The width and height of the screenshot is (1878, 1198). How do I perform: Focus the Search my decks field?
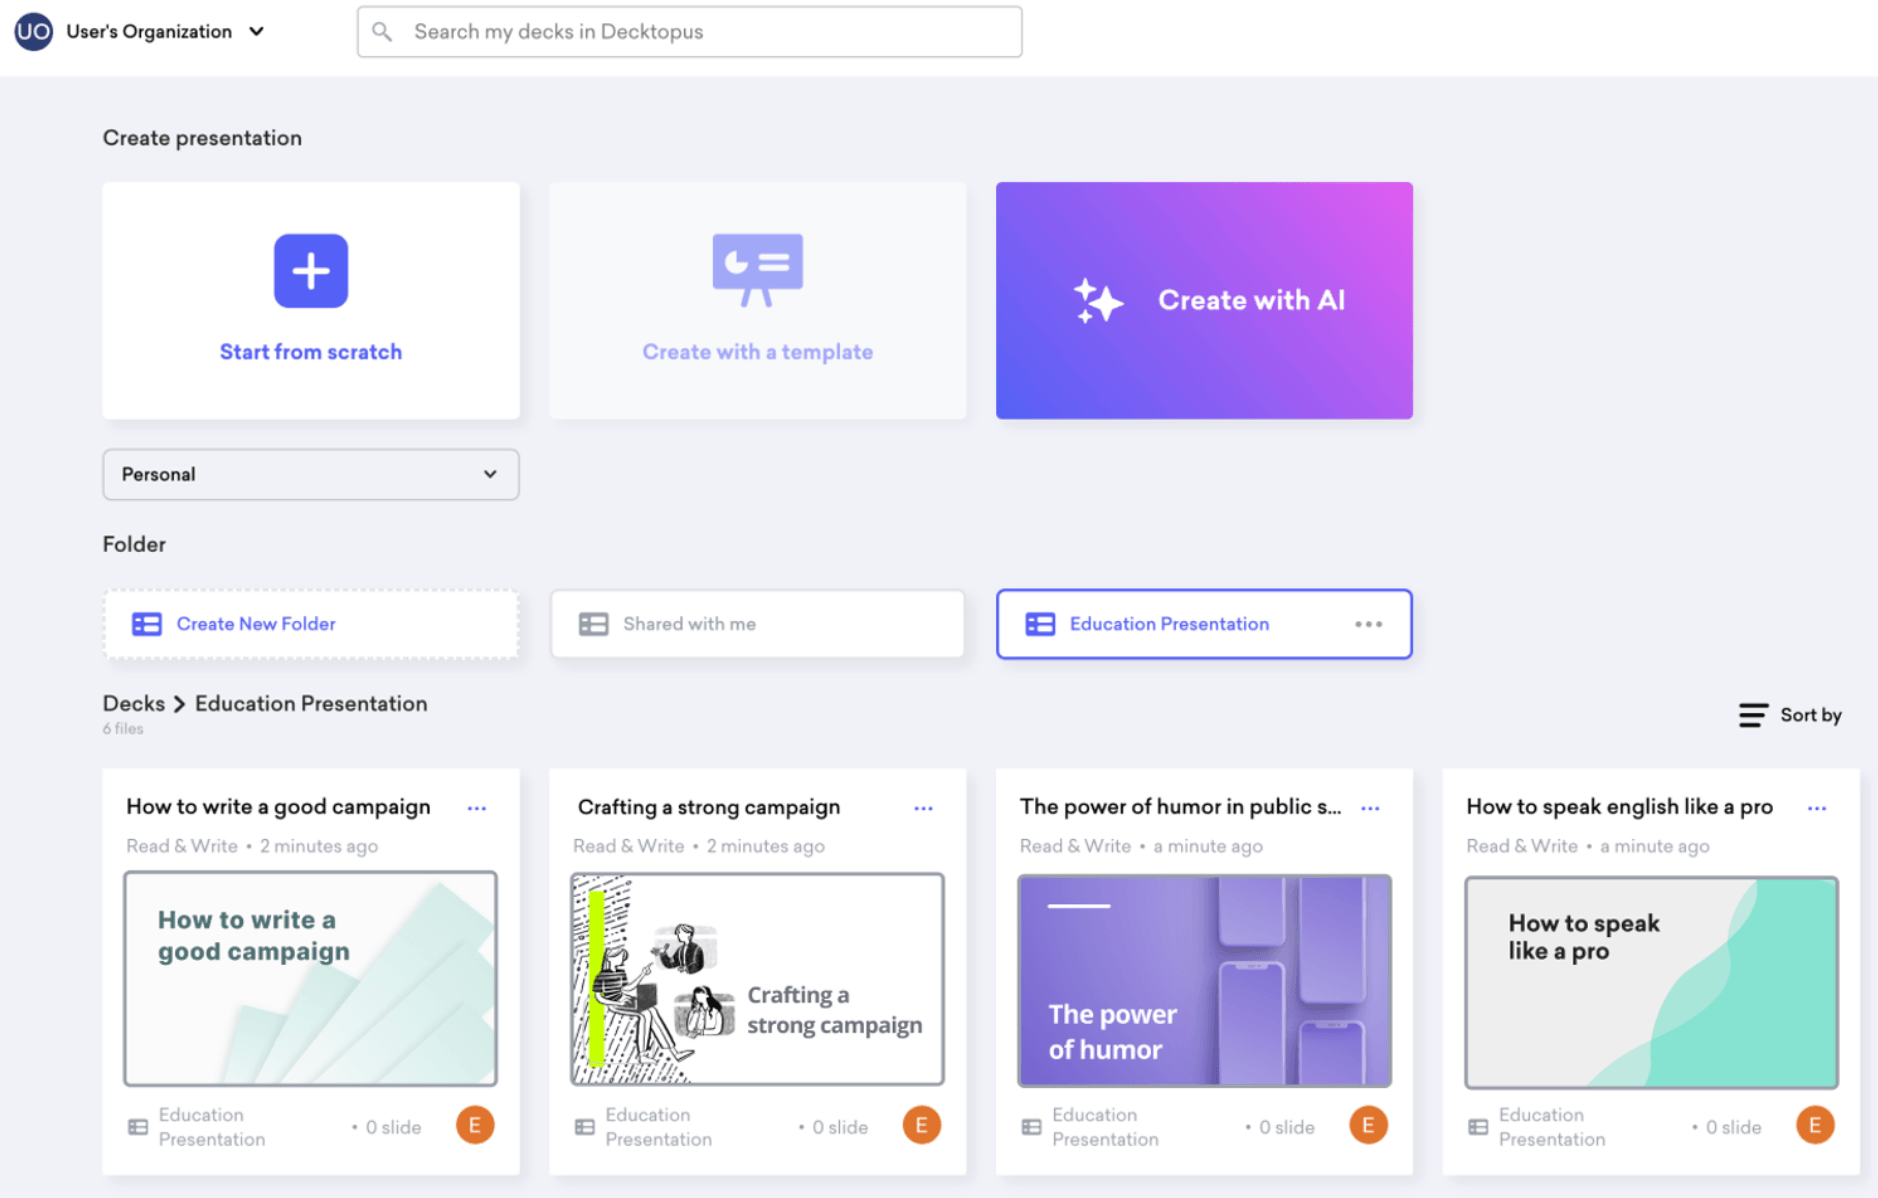[689, 32]
